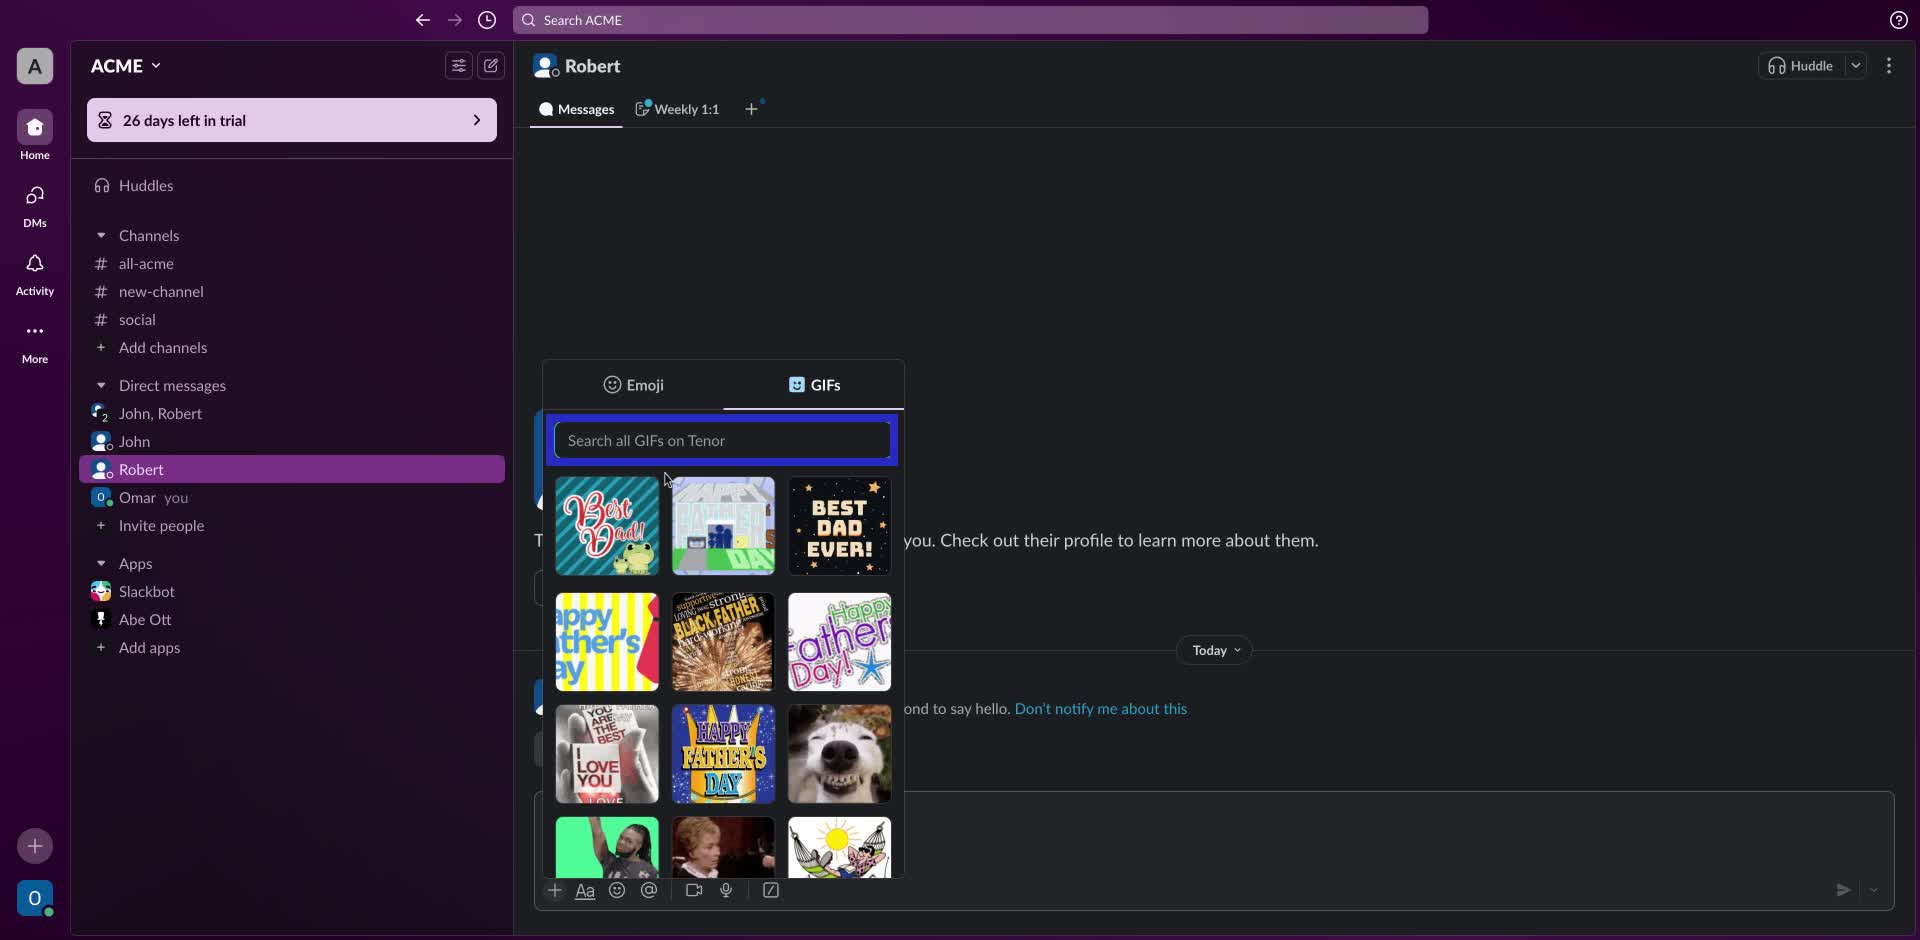
Task: Open the More menu in the sidebar
Action: pyautogui.click(x=34, y=340)
